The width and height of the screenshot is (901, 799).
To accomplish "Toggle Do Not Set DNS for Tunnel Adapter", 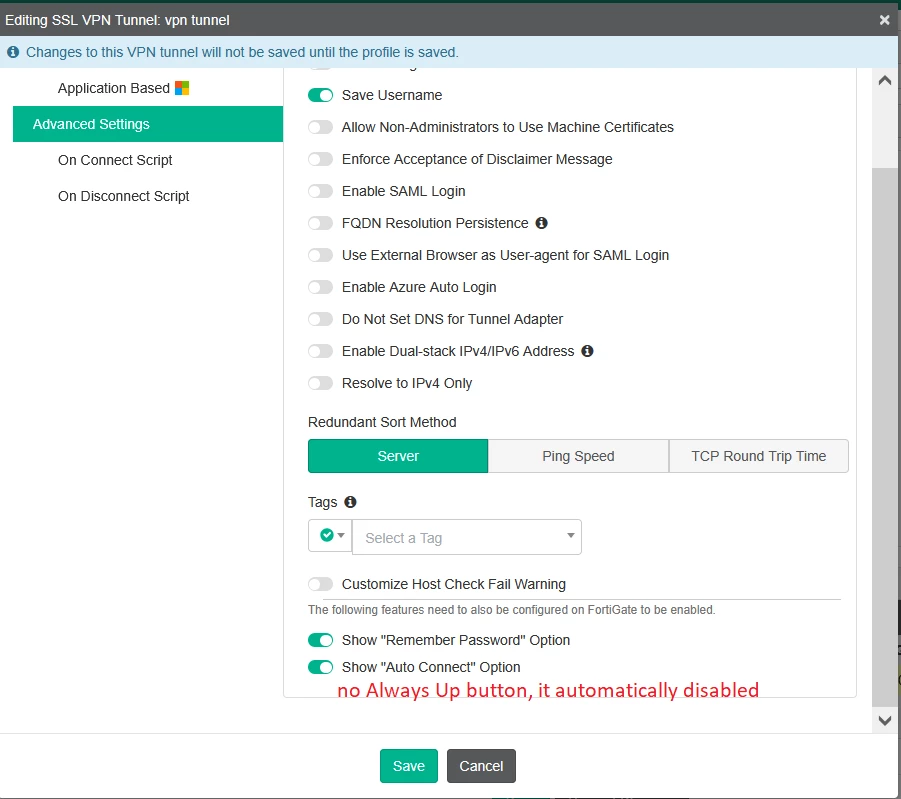I will click(321, 319).
